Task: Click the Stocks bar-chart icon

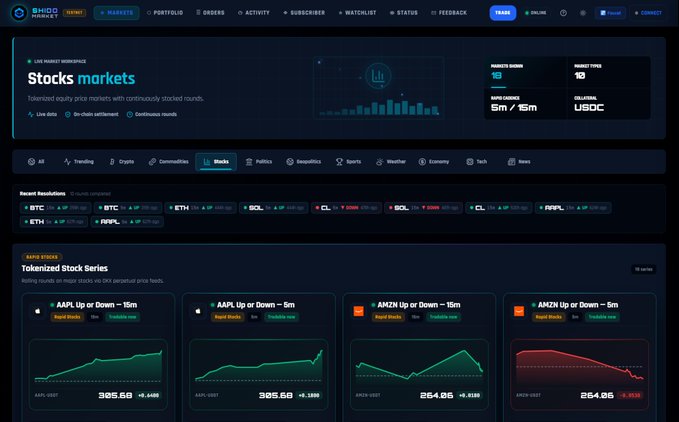Action: (207, 162)
